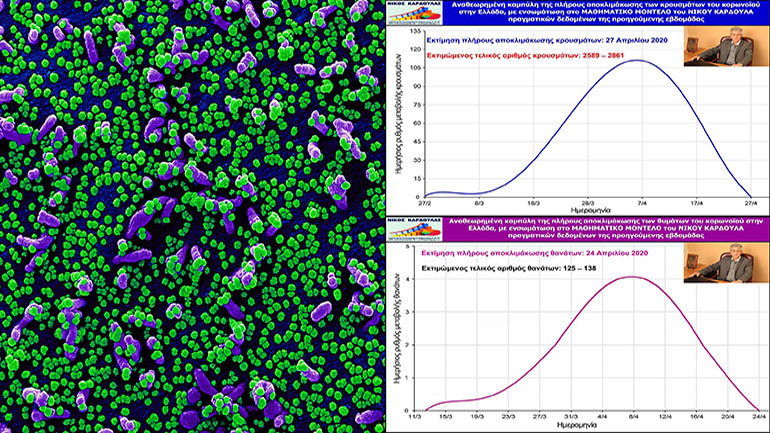
Task: Click the 7/4 date label on the cases chart
Action: [x=642, y=201]
